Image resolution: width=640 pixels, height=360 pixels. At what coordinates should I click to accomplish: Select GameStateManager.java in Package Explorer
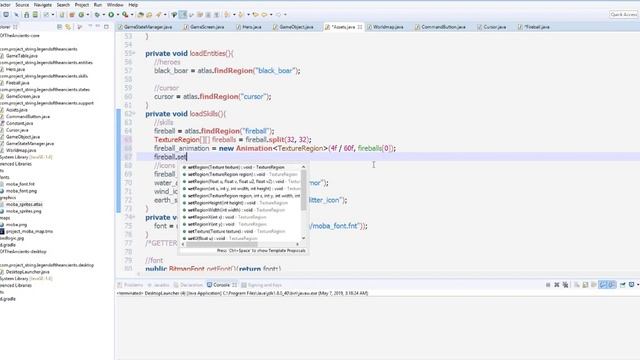tap(29, 144)
